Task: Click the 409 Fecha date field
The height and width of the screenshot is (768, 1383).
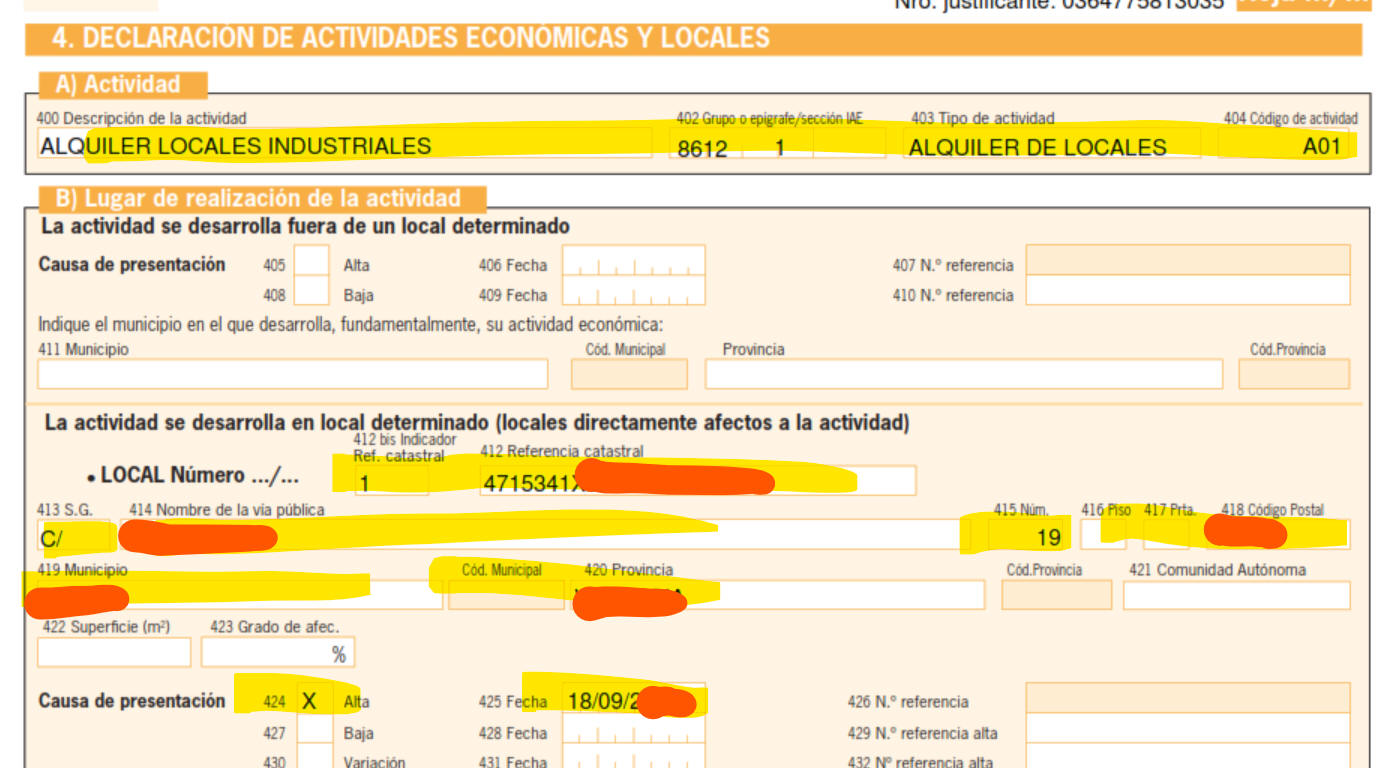Action: tap(633, 292)
